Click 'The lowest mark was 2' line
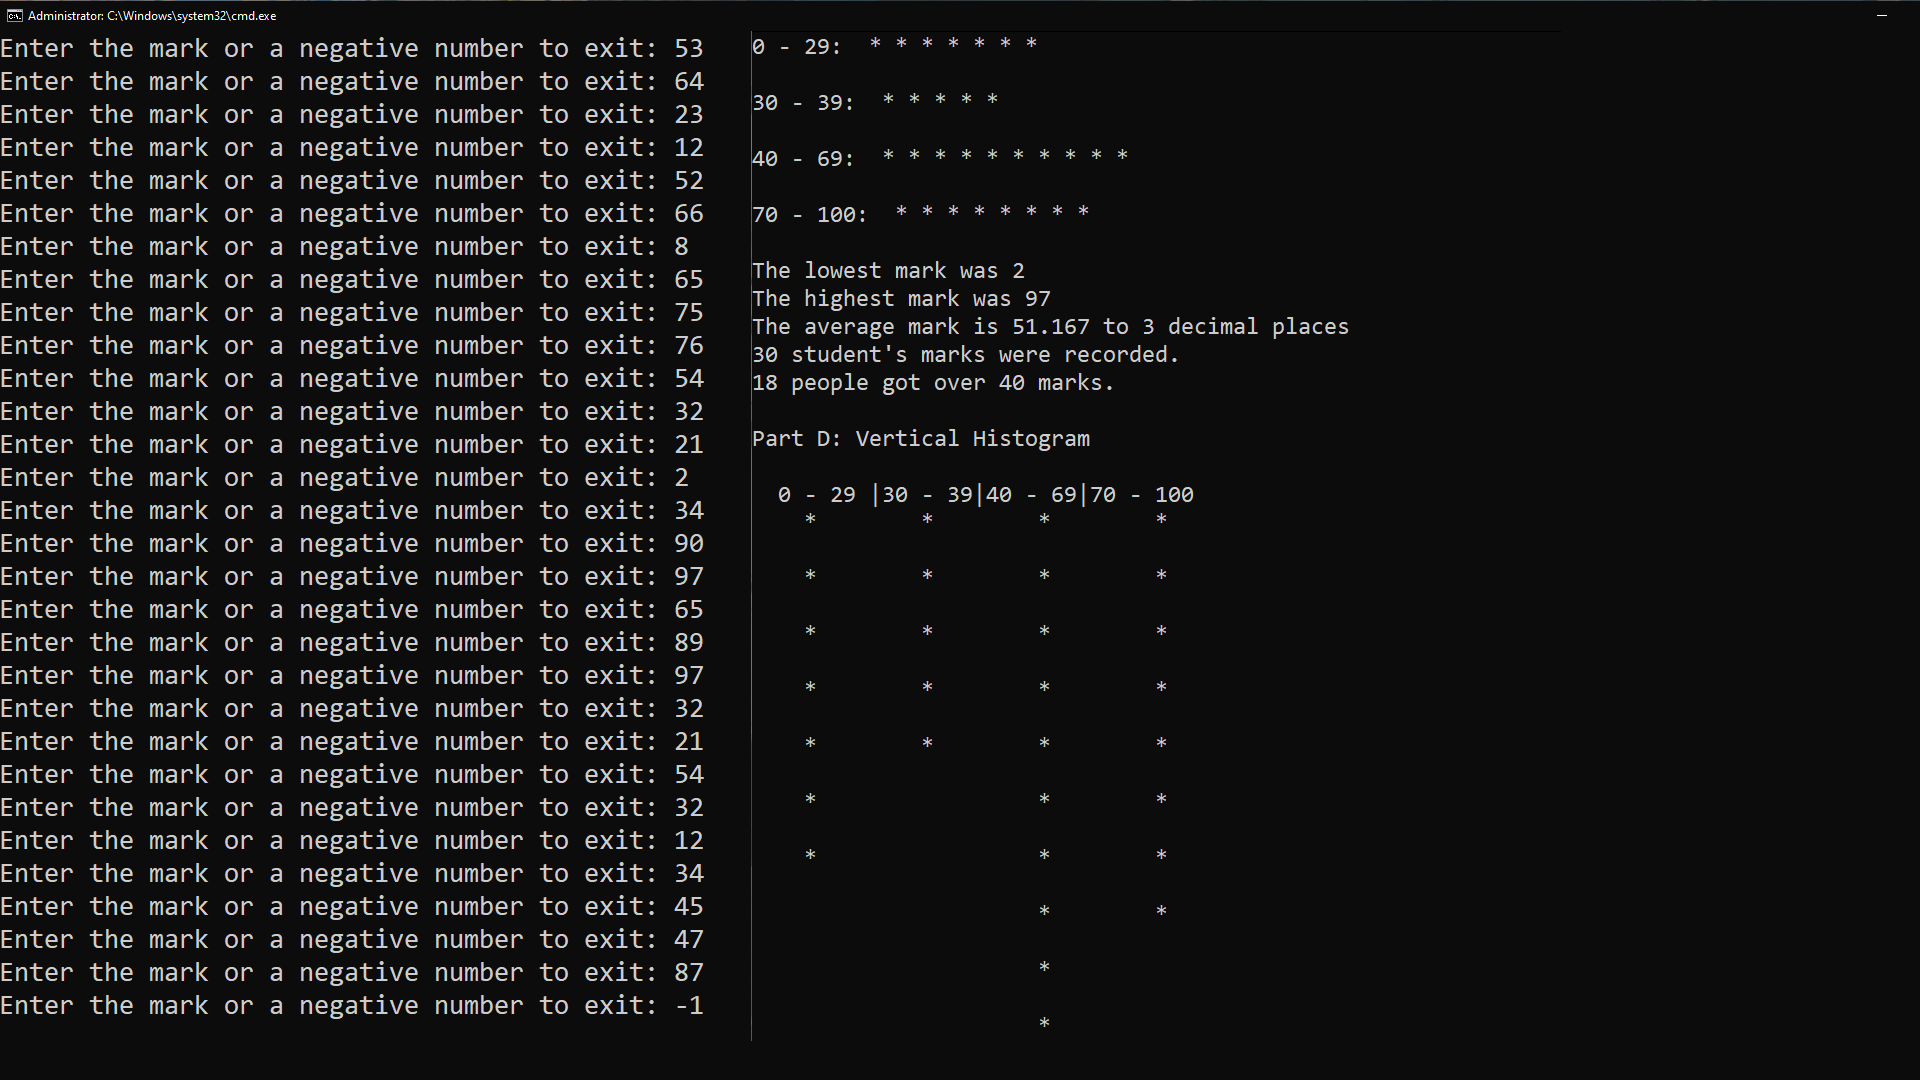 pyautogui.click(x=888, y=271)
